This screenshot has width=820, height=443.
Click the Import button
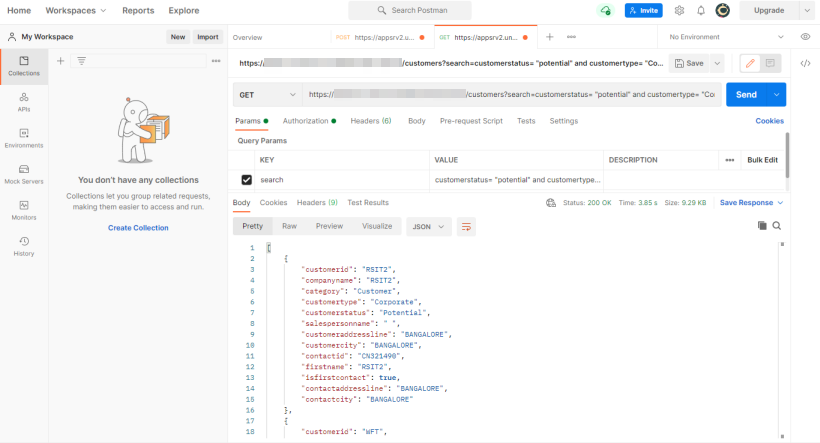(208, 37)
